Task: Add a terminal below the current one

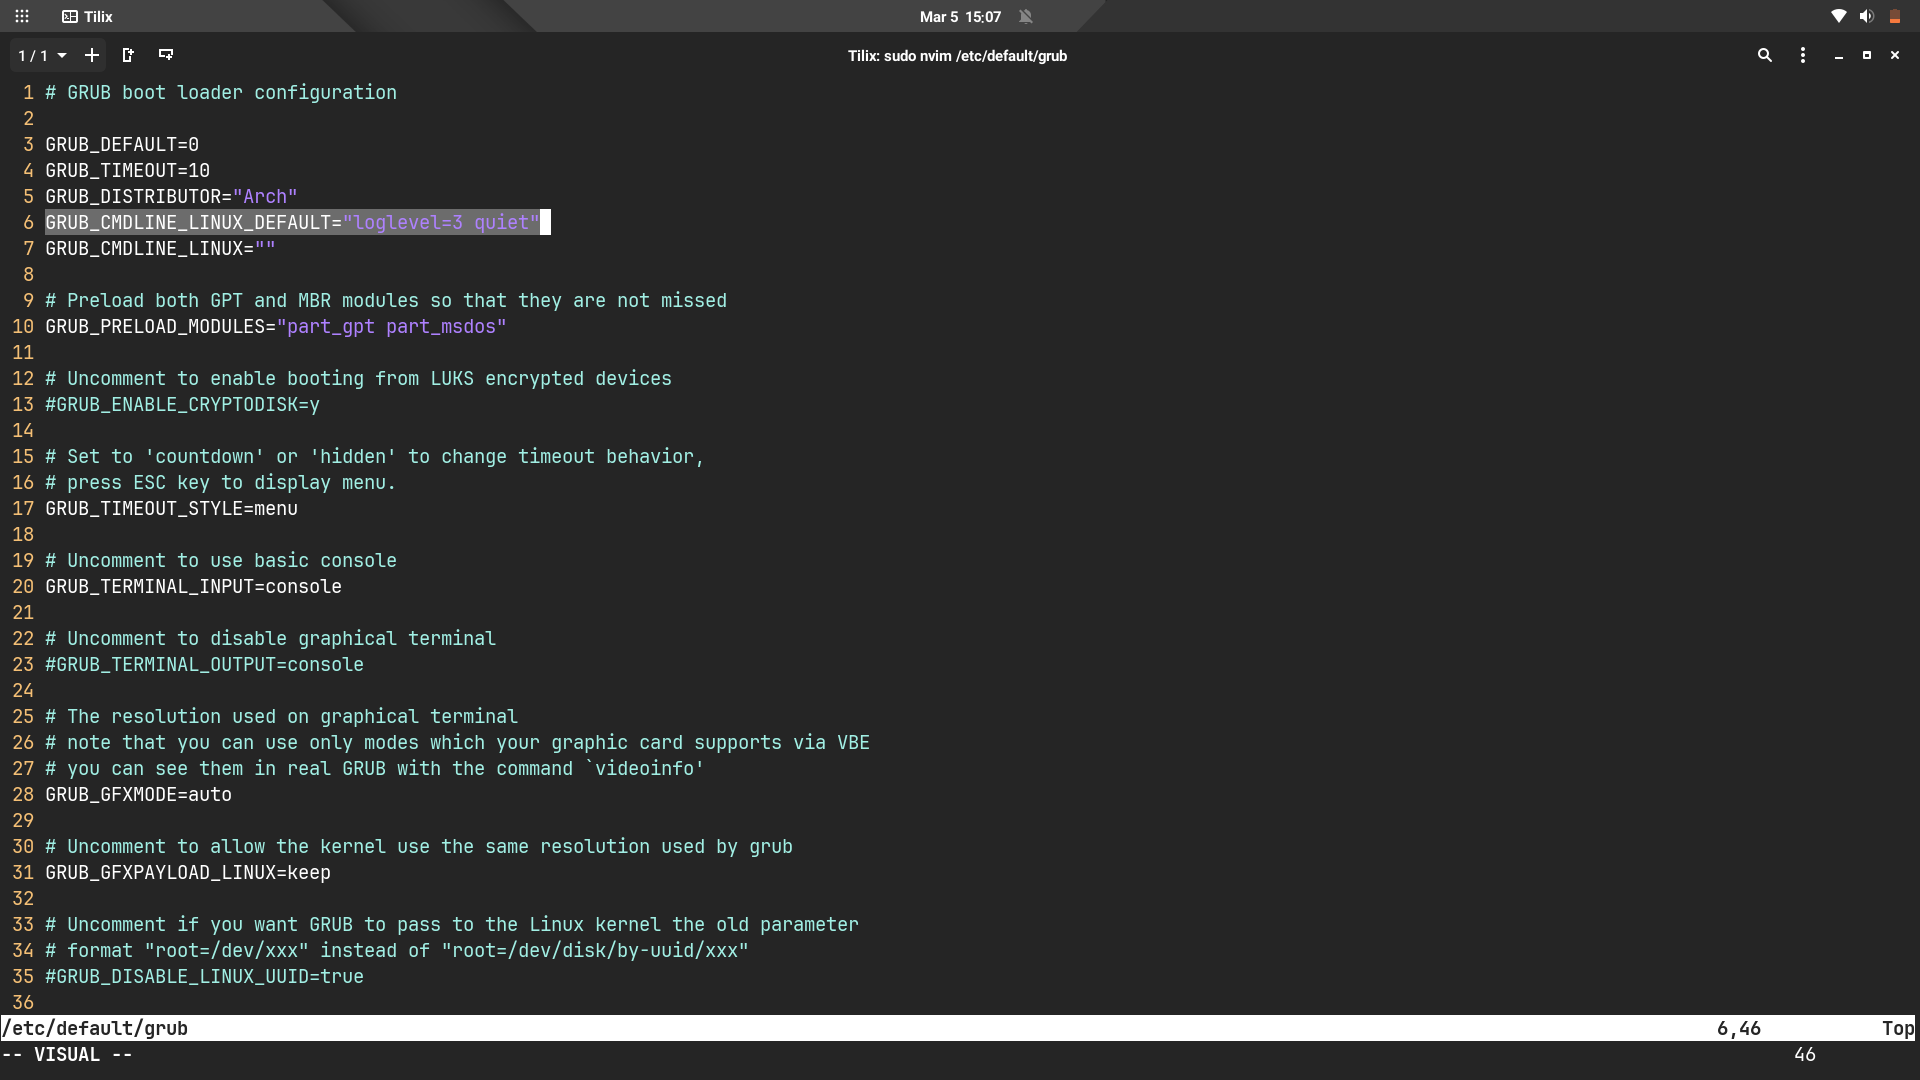Action: coord(166,56)
